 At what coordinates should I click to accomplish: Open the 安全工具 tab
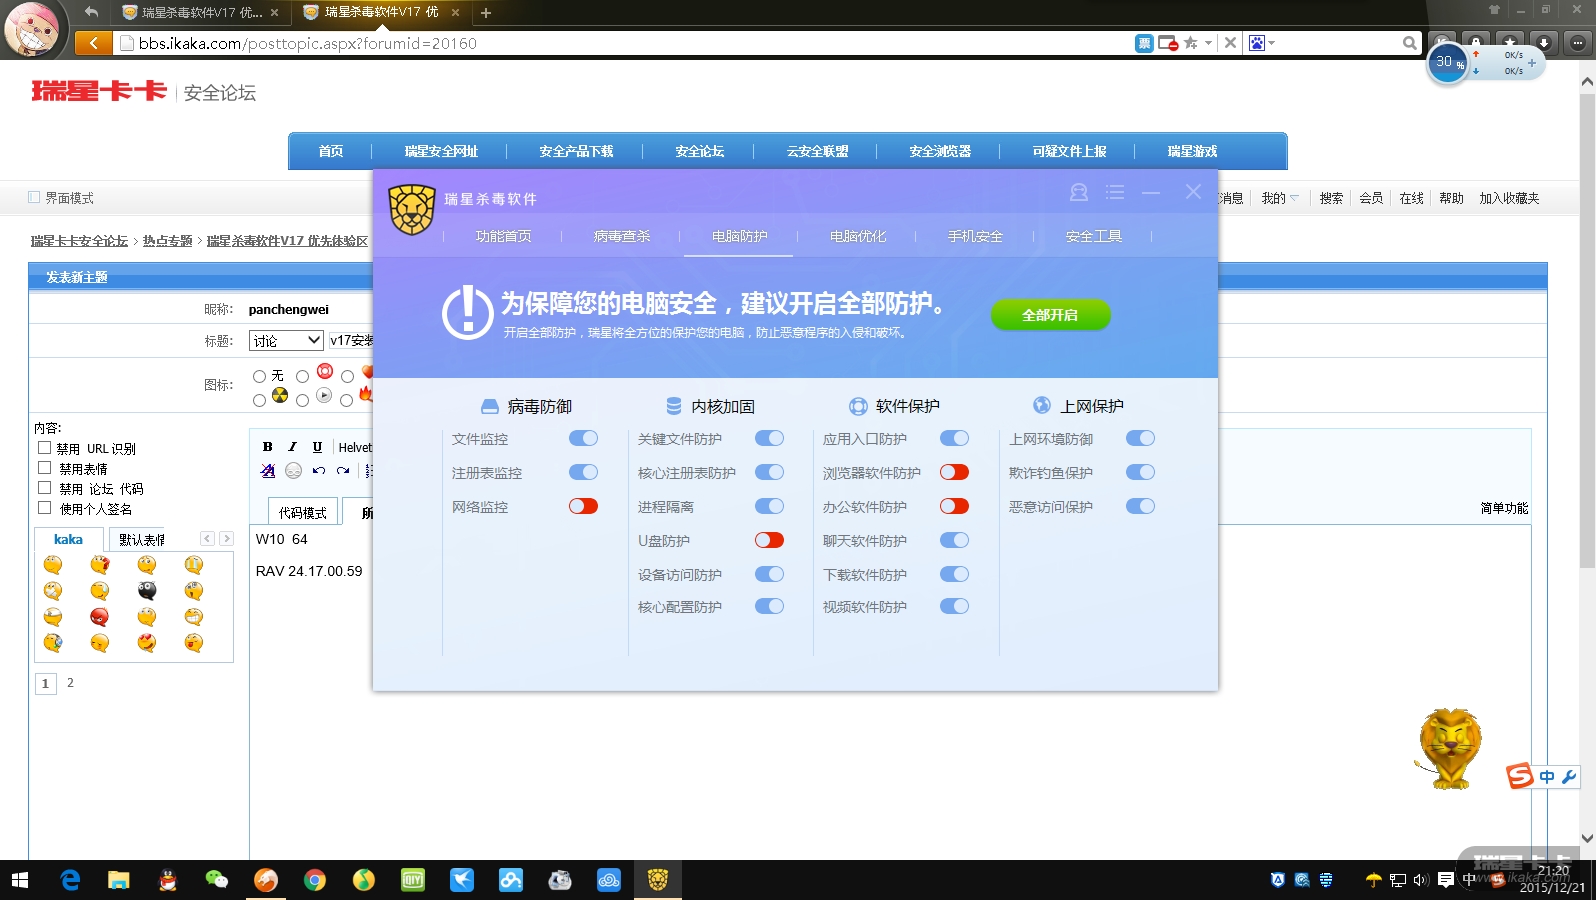coord(1093,236)
